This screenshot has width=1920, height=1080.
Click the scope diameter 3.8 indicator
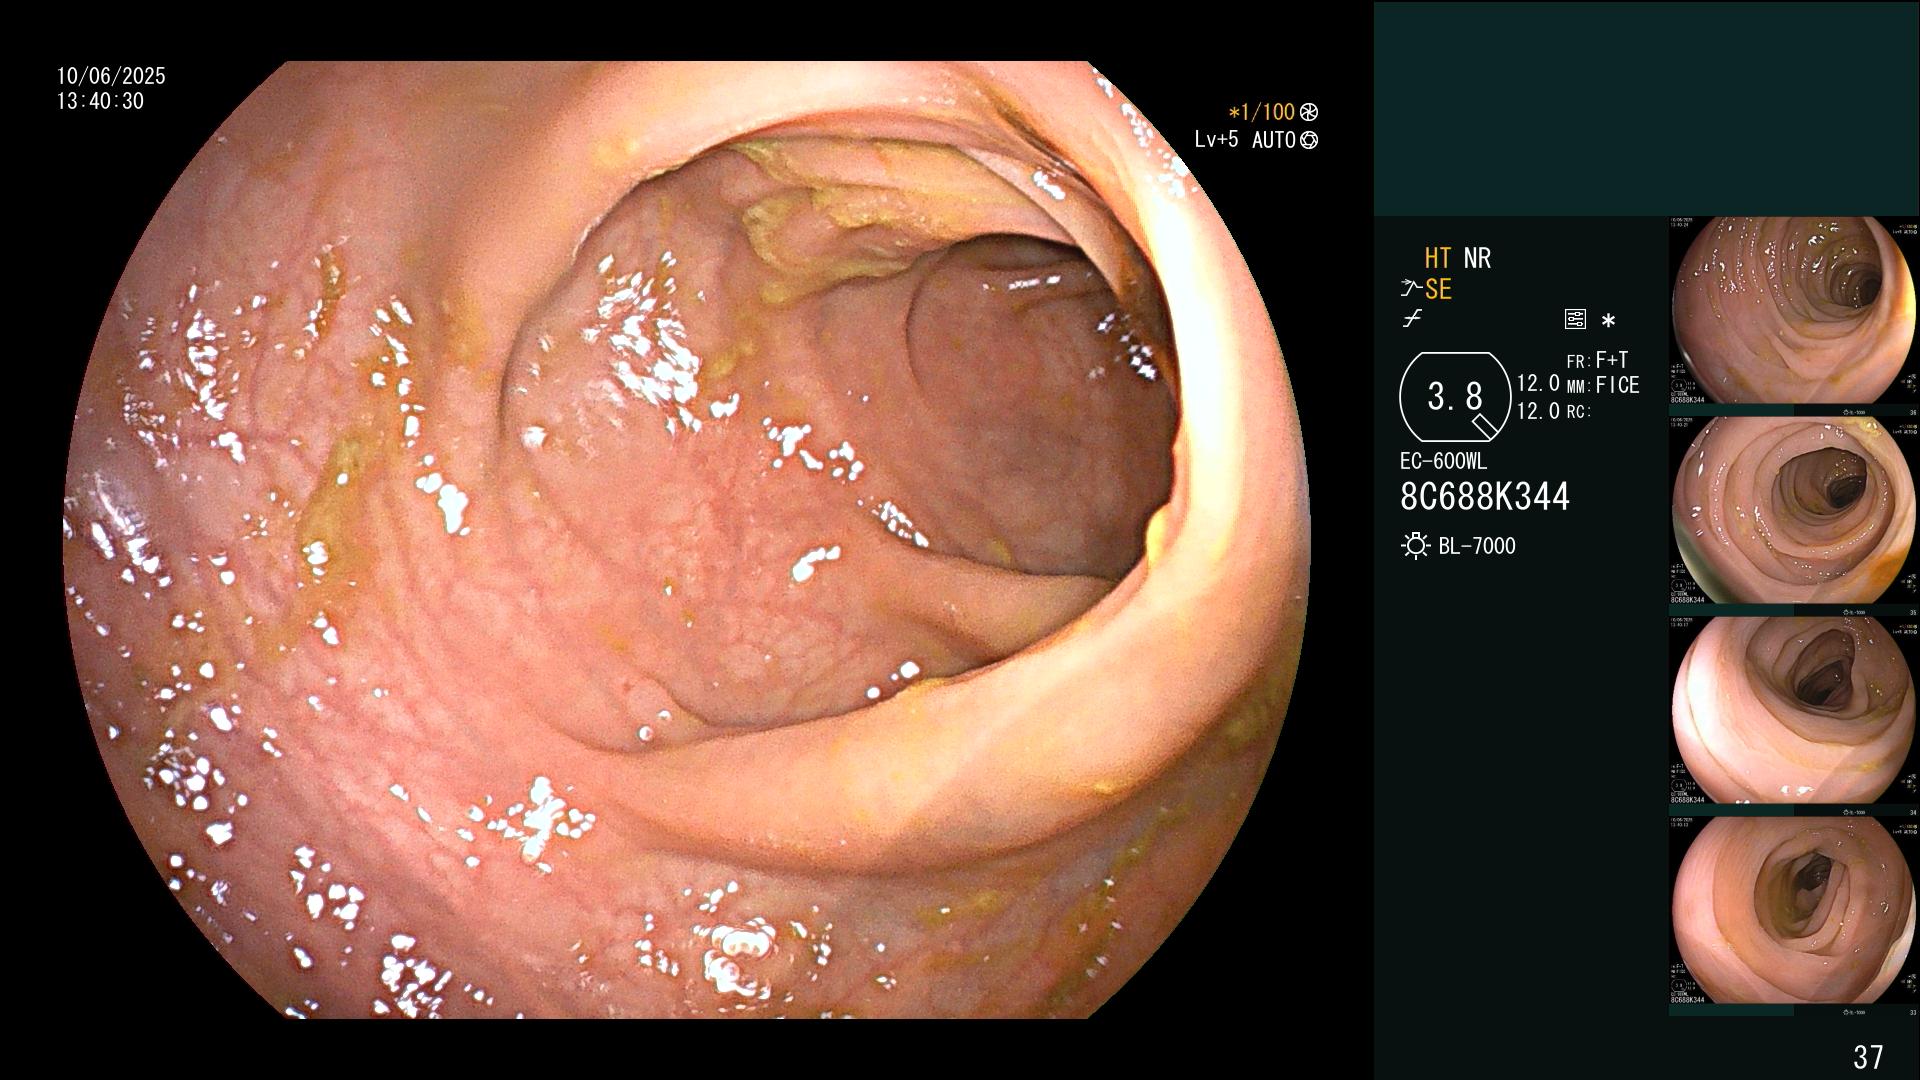click(x=1455, y=397)
